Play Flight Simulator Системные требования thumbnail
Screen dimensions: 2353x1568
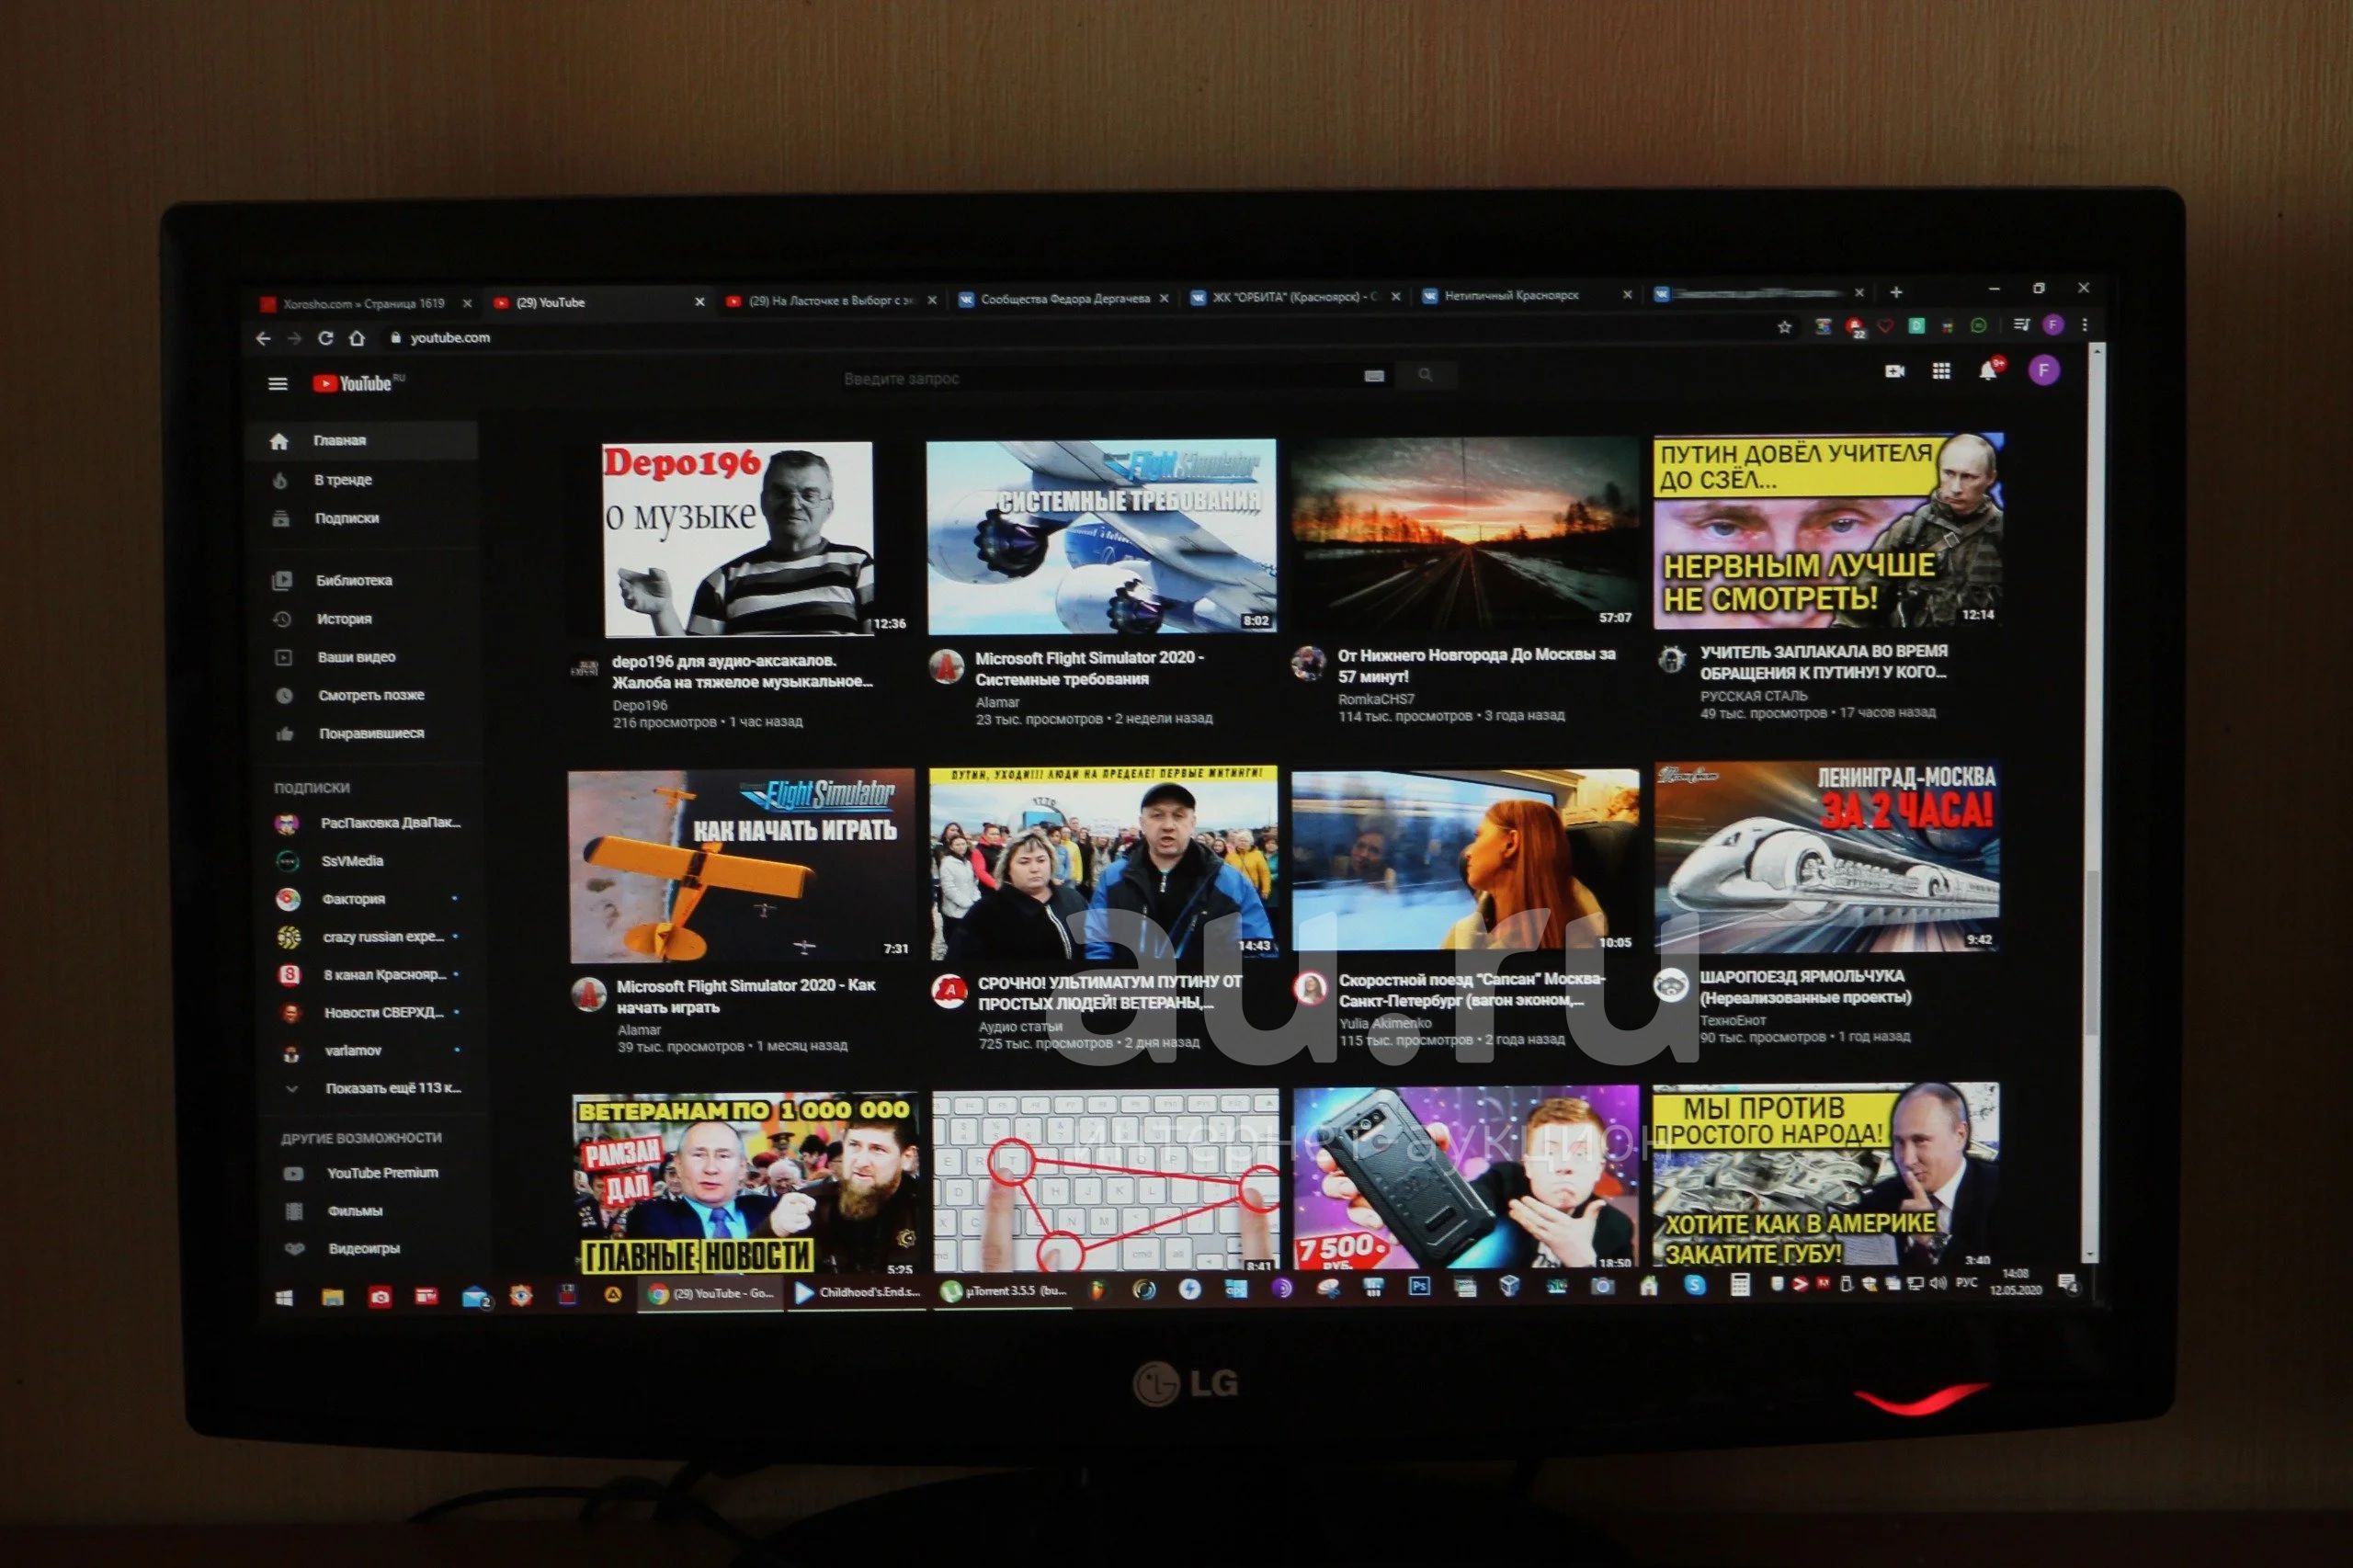point(1101,536)
